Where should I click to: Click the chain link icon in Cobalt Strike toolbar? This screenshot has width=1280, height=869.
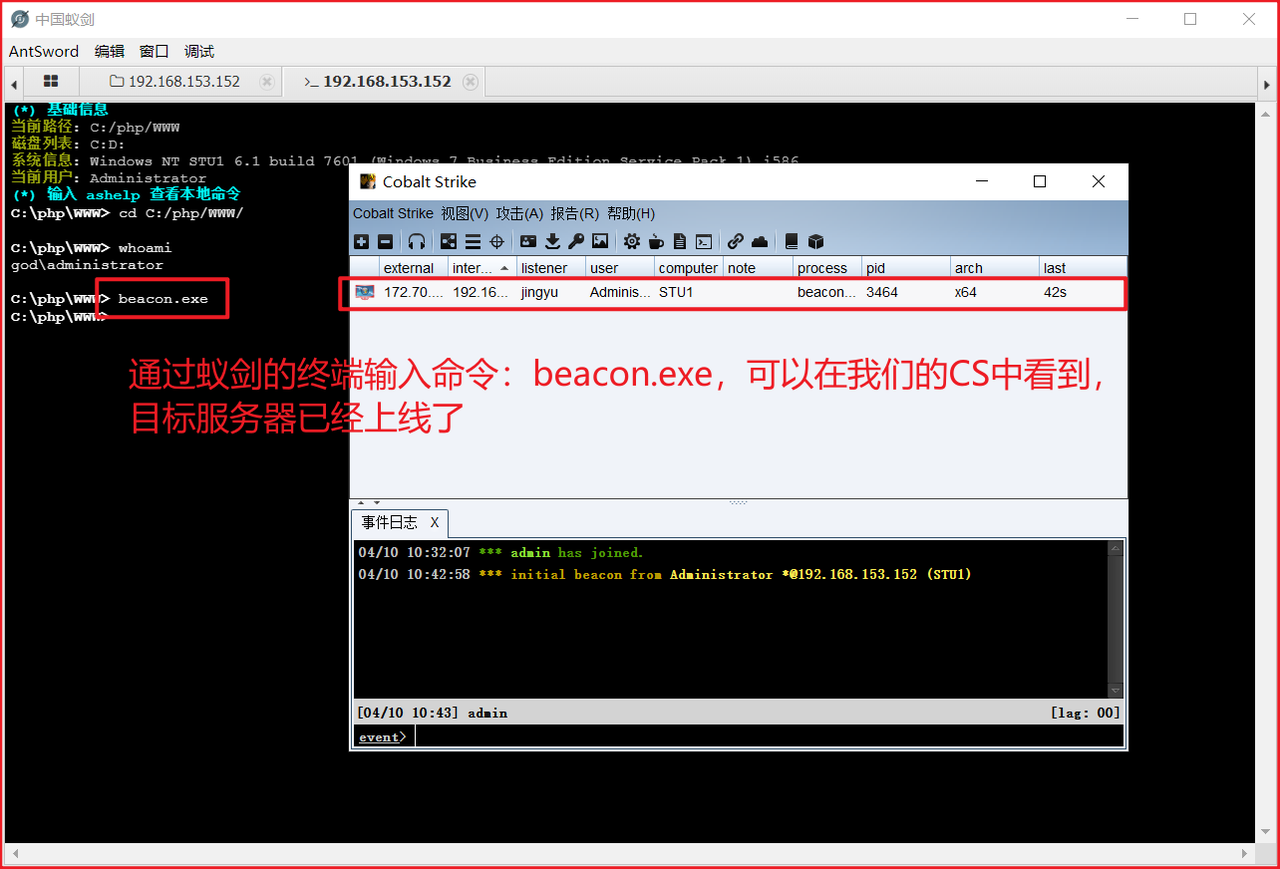click(x=735, y=241)
